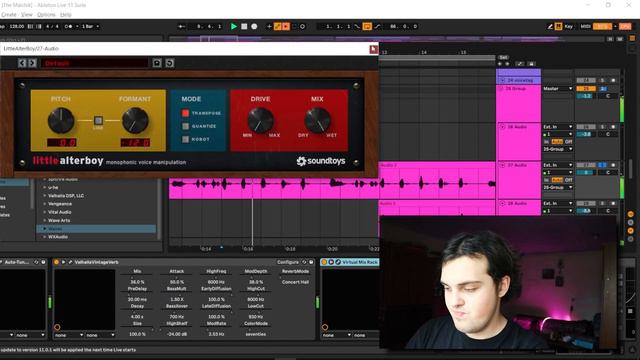This screenshot has height=360, width=640.
Task: Click the Formant knob
Action: pyautogui.click(x=135, y=120)
